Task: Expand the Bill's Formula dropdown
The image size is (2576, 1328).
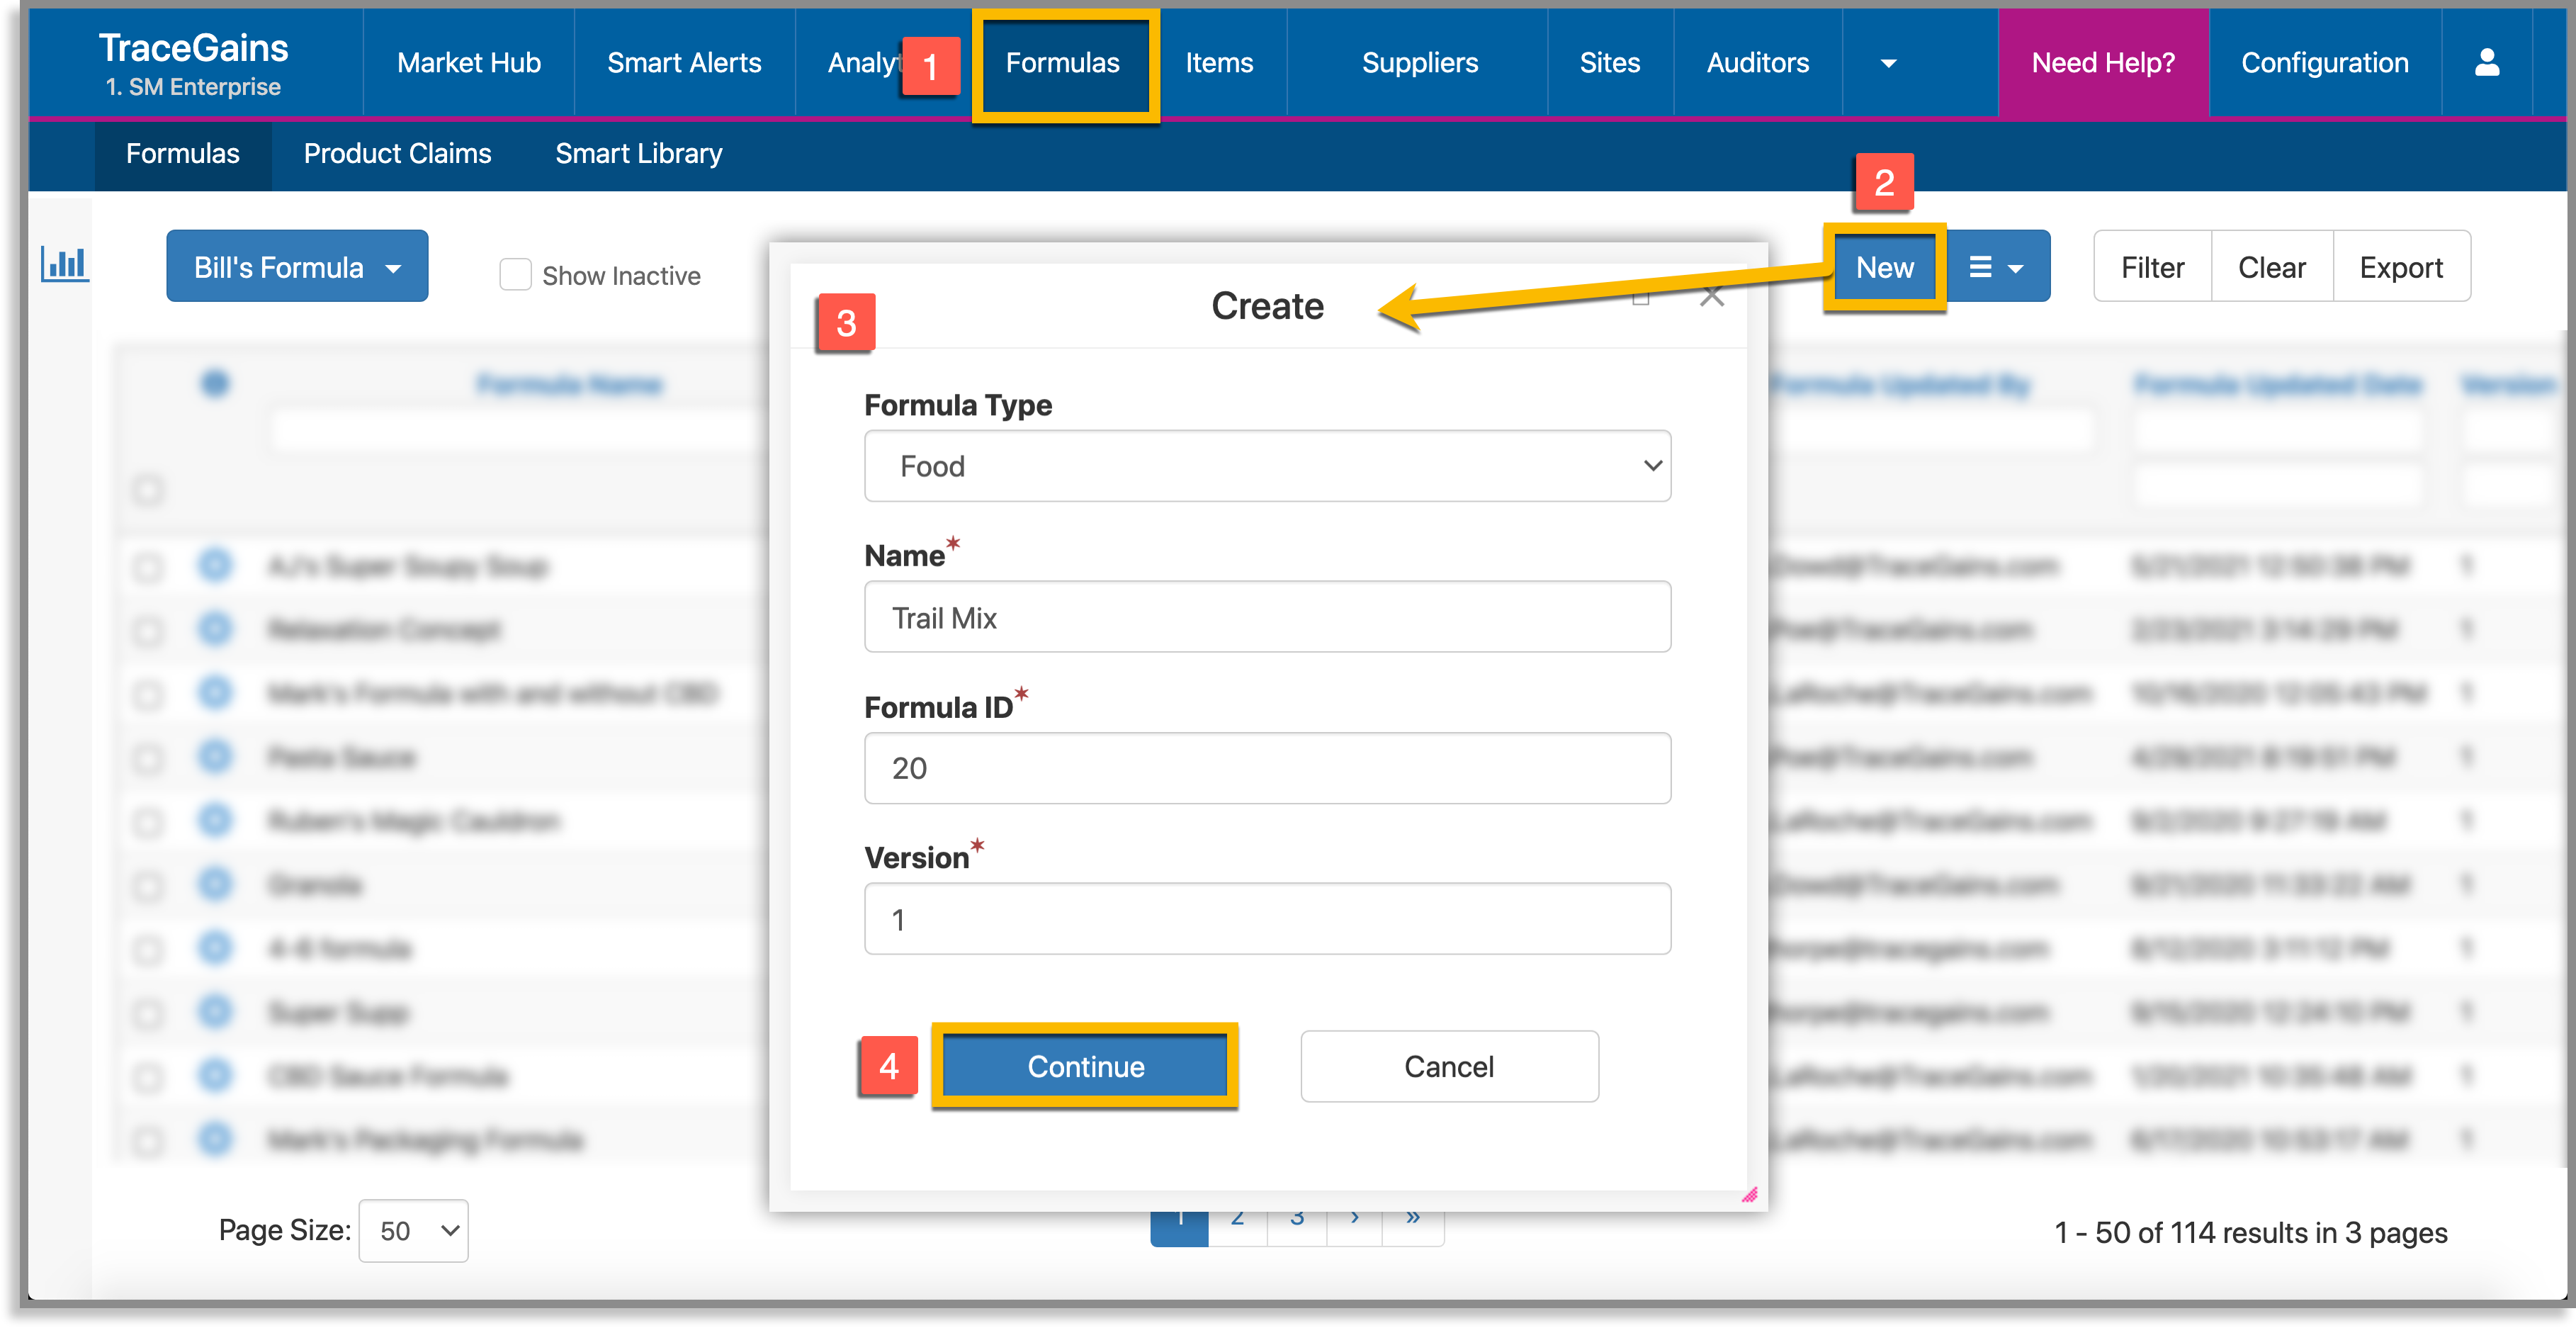Action: pos(297,267)
